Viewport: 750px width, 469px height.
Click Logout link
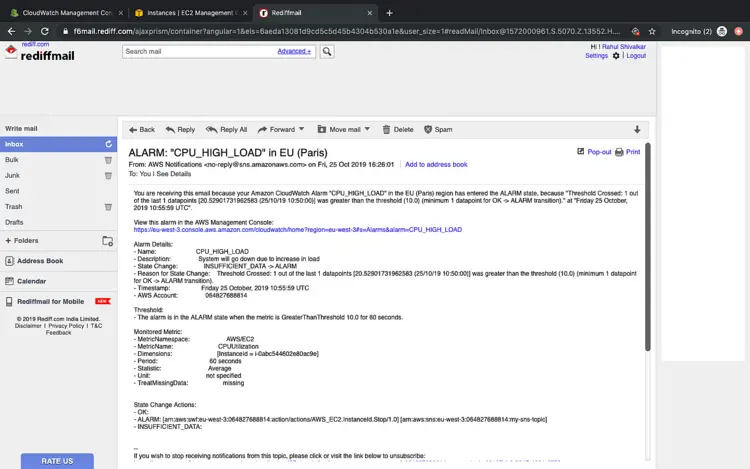(x=636, y=56)
